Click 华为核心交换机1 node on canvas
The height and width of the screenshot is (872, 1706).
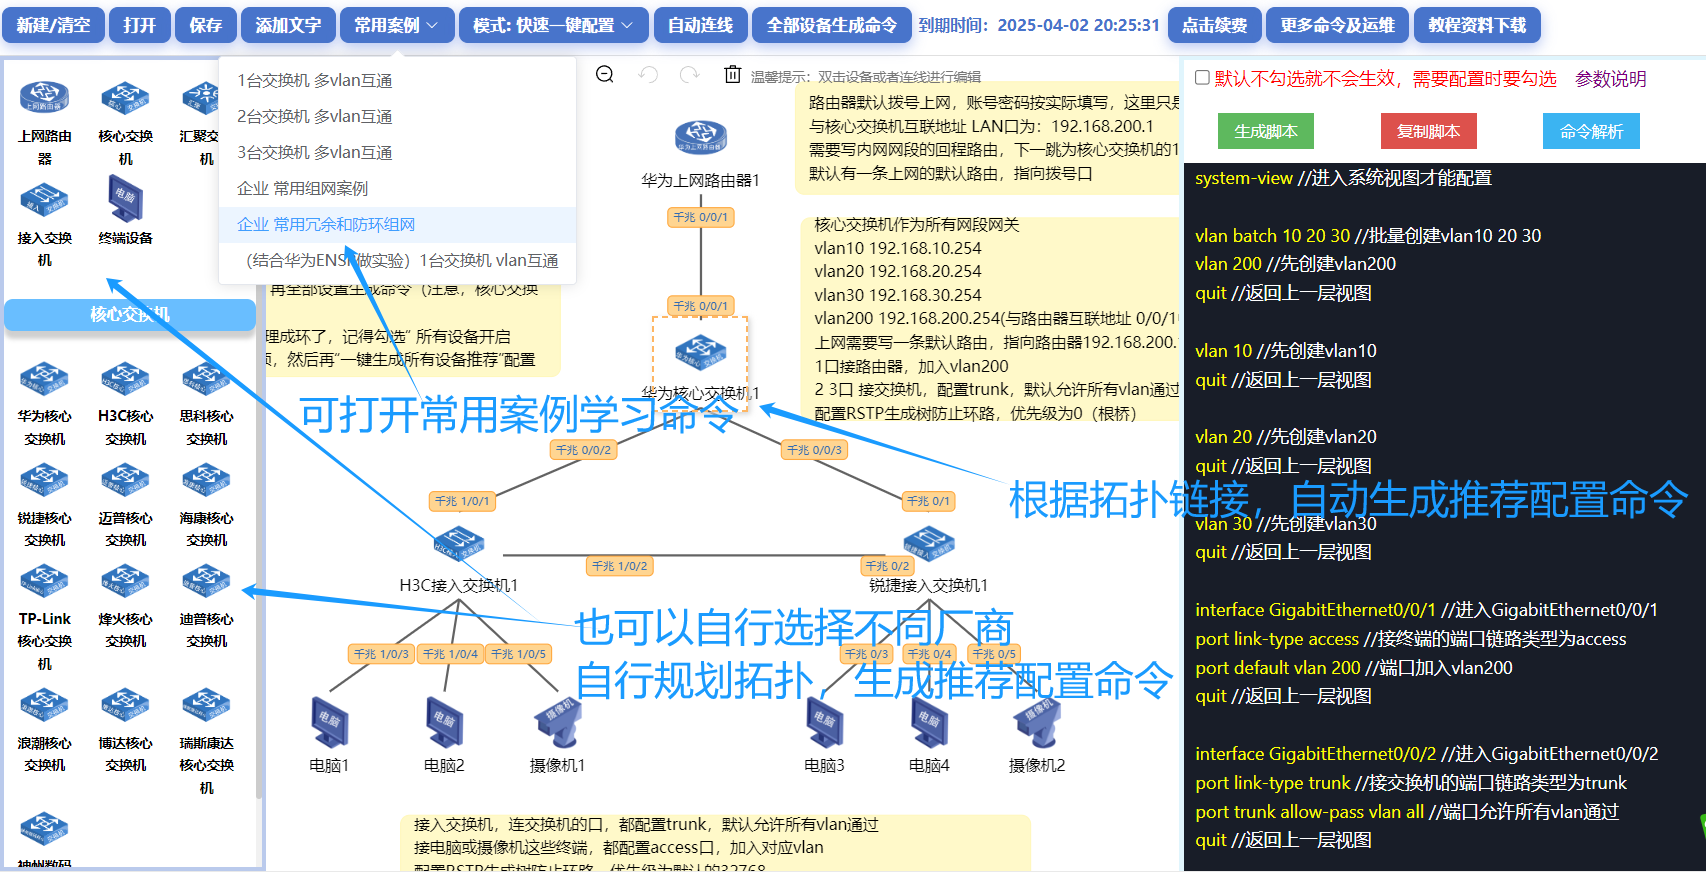pos(700,353)
